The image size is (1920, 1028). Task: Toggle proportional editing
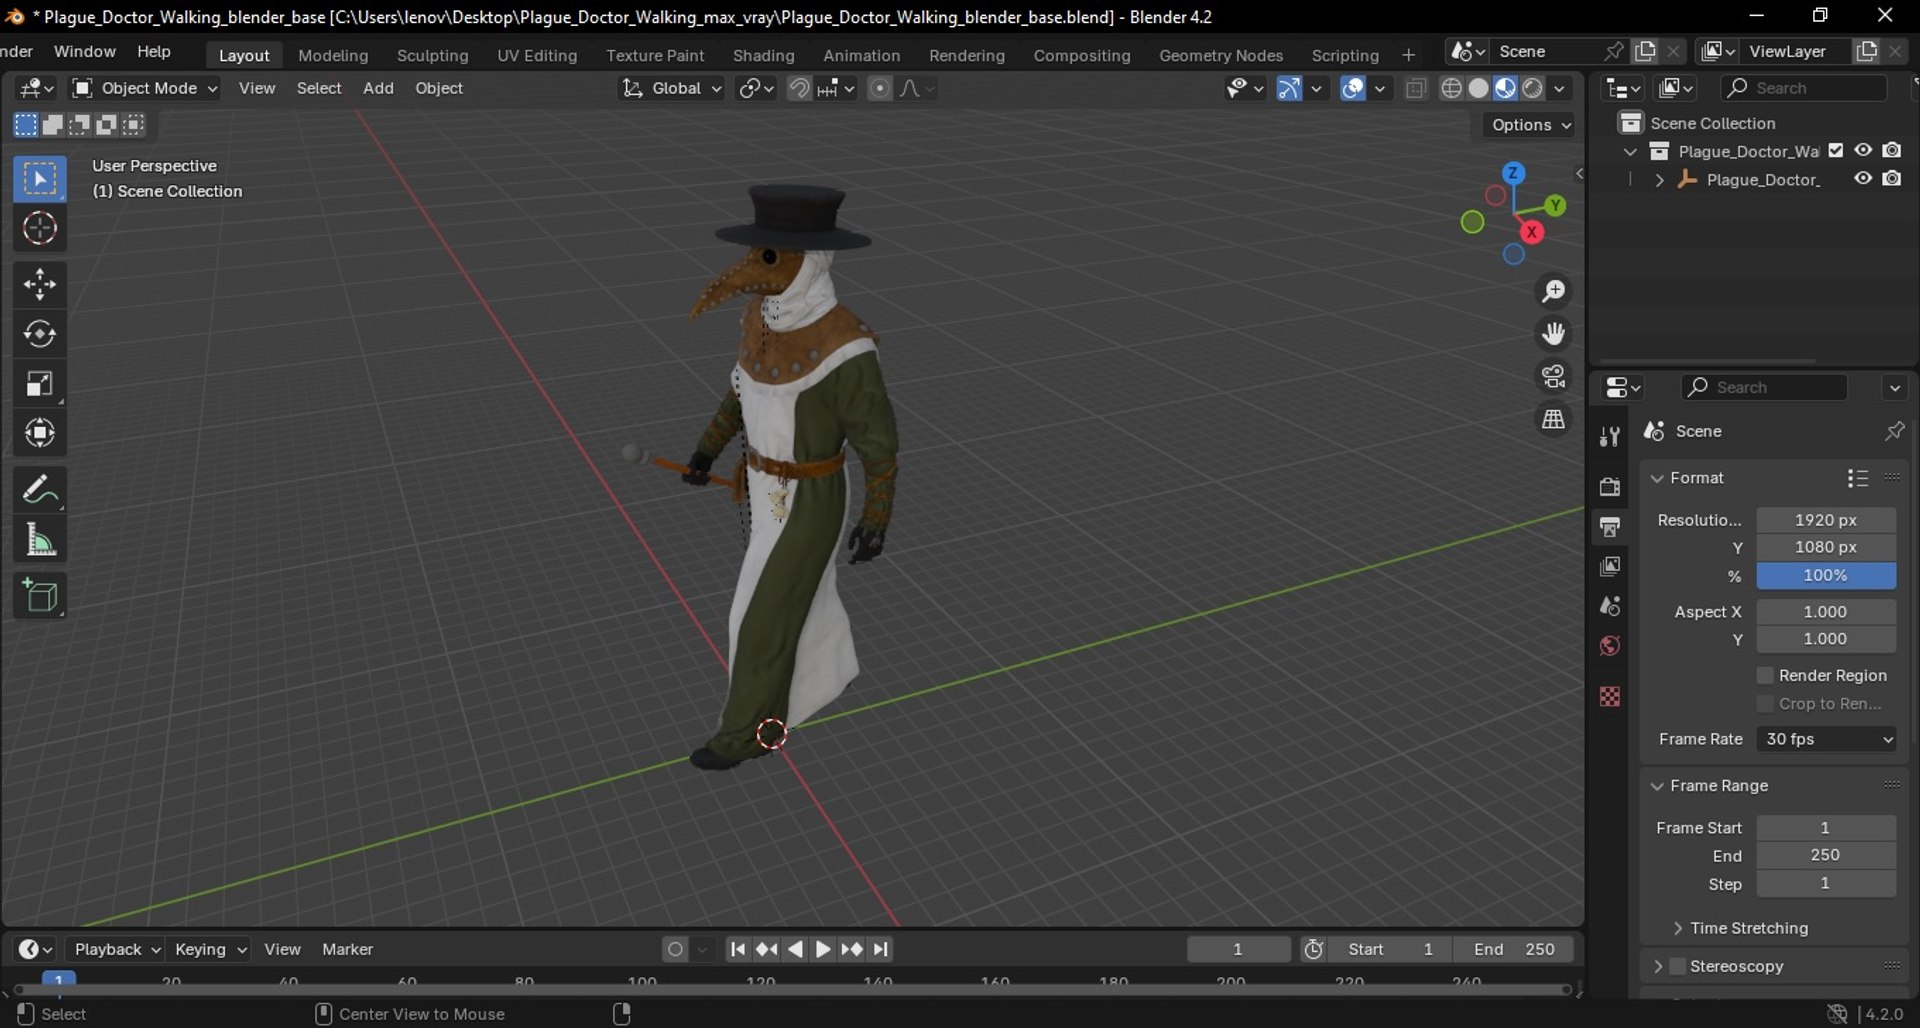pos(879,88)
